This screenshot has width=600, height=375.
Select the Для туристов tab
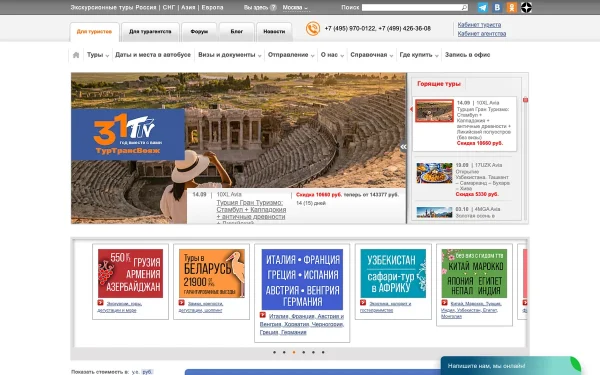click(x=94, y=32)
